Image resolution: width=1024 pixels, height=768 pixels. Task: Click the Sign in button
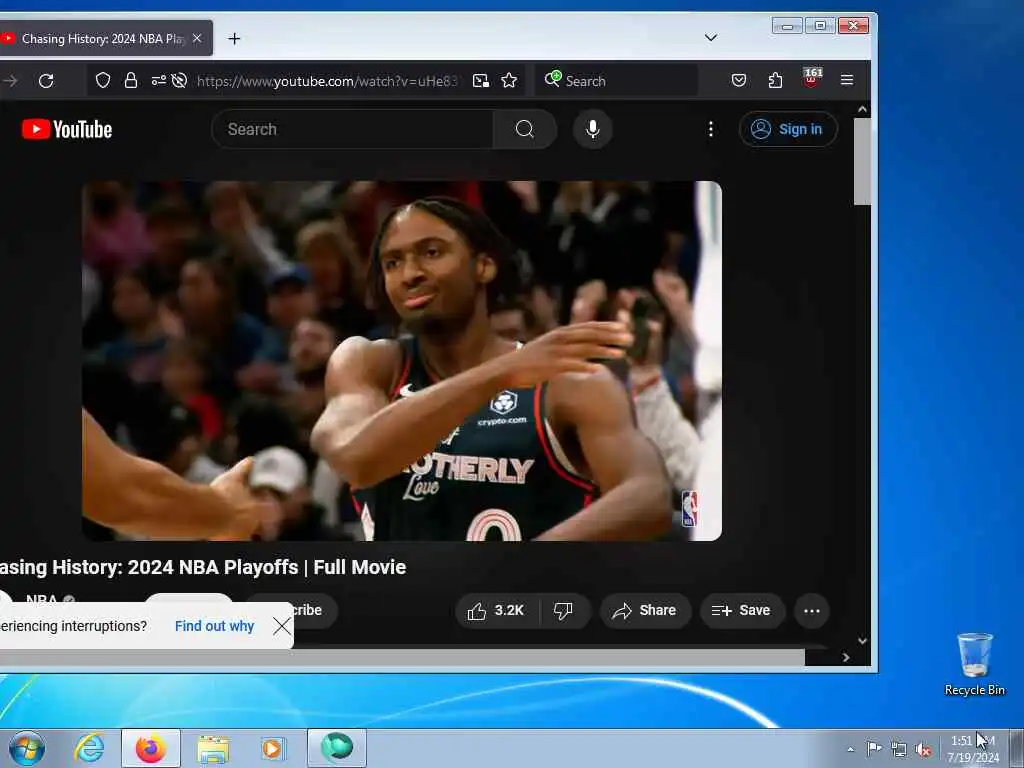pyautogui.click(x=788, y=129)
